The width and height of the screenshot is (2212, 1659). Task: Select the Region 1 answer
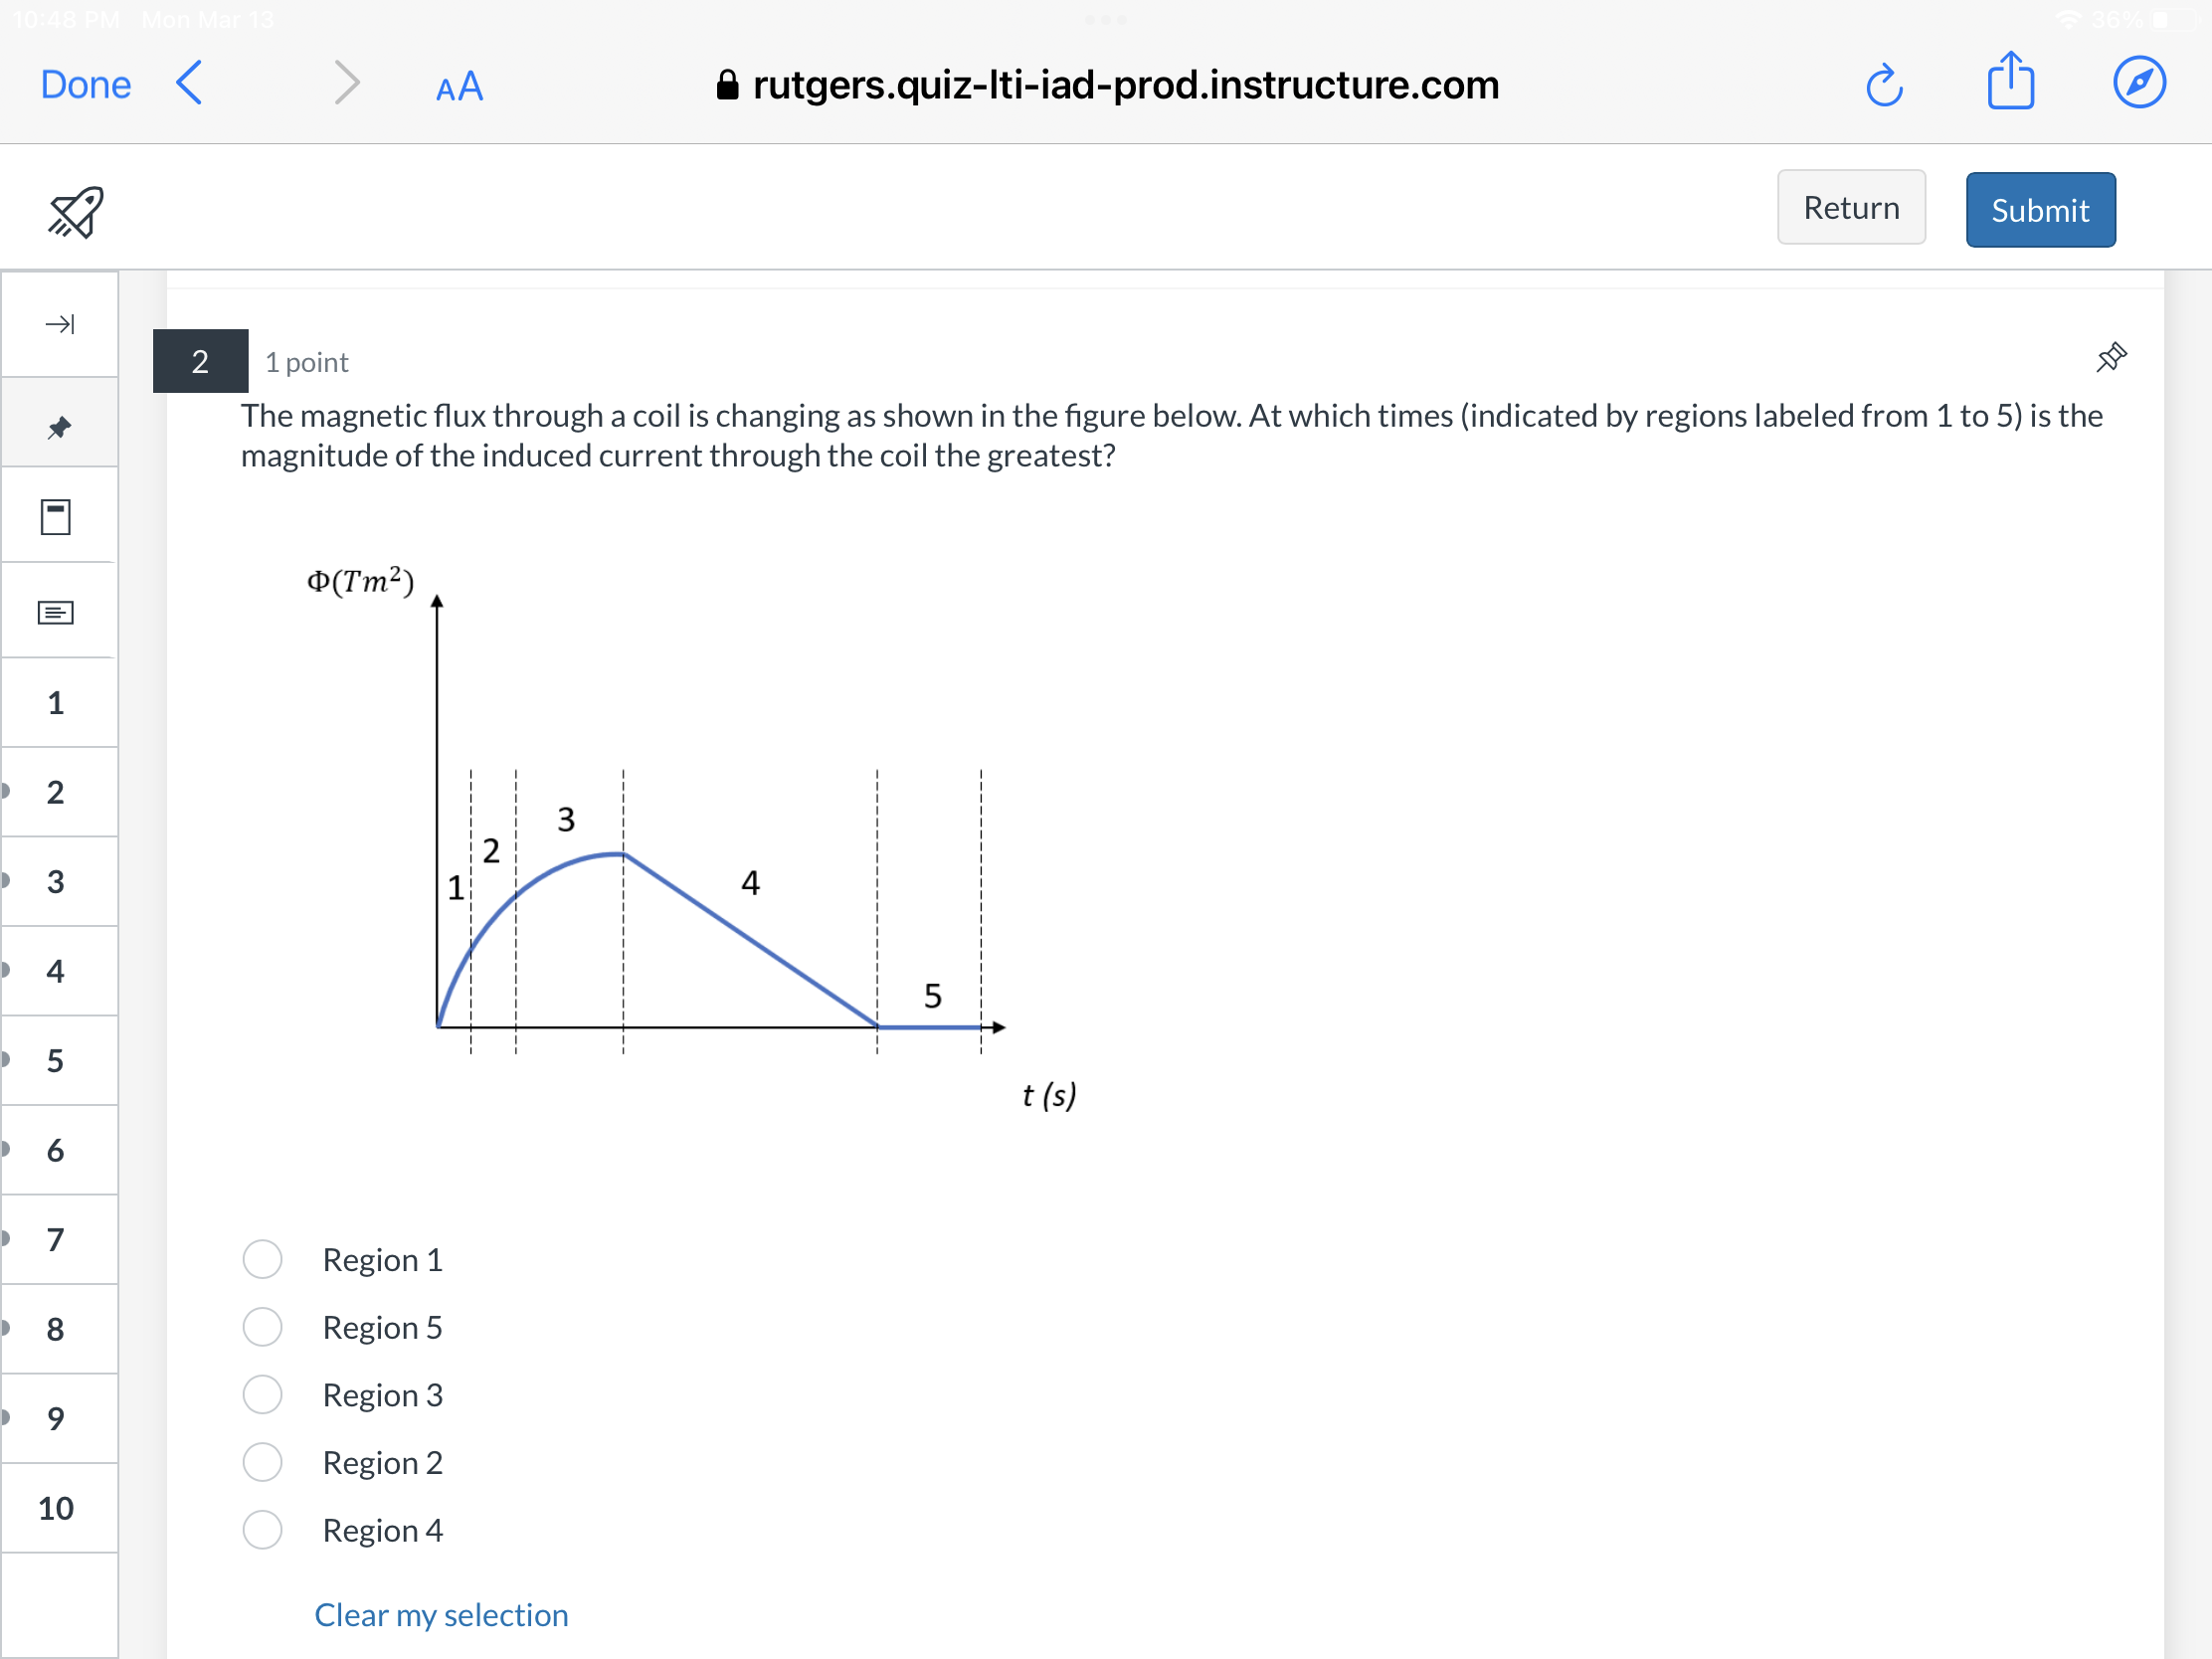(x=261, y=1260)
